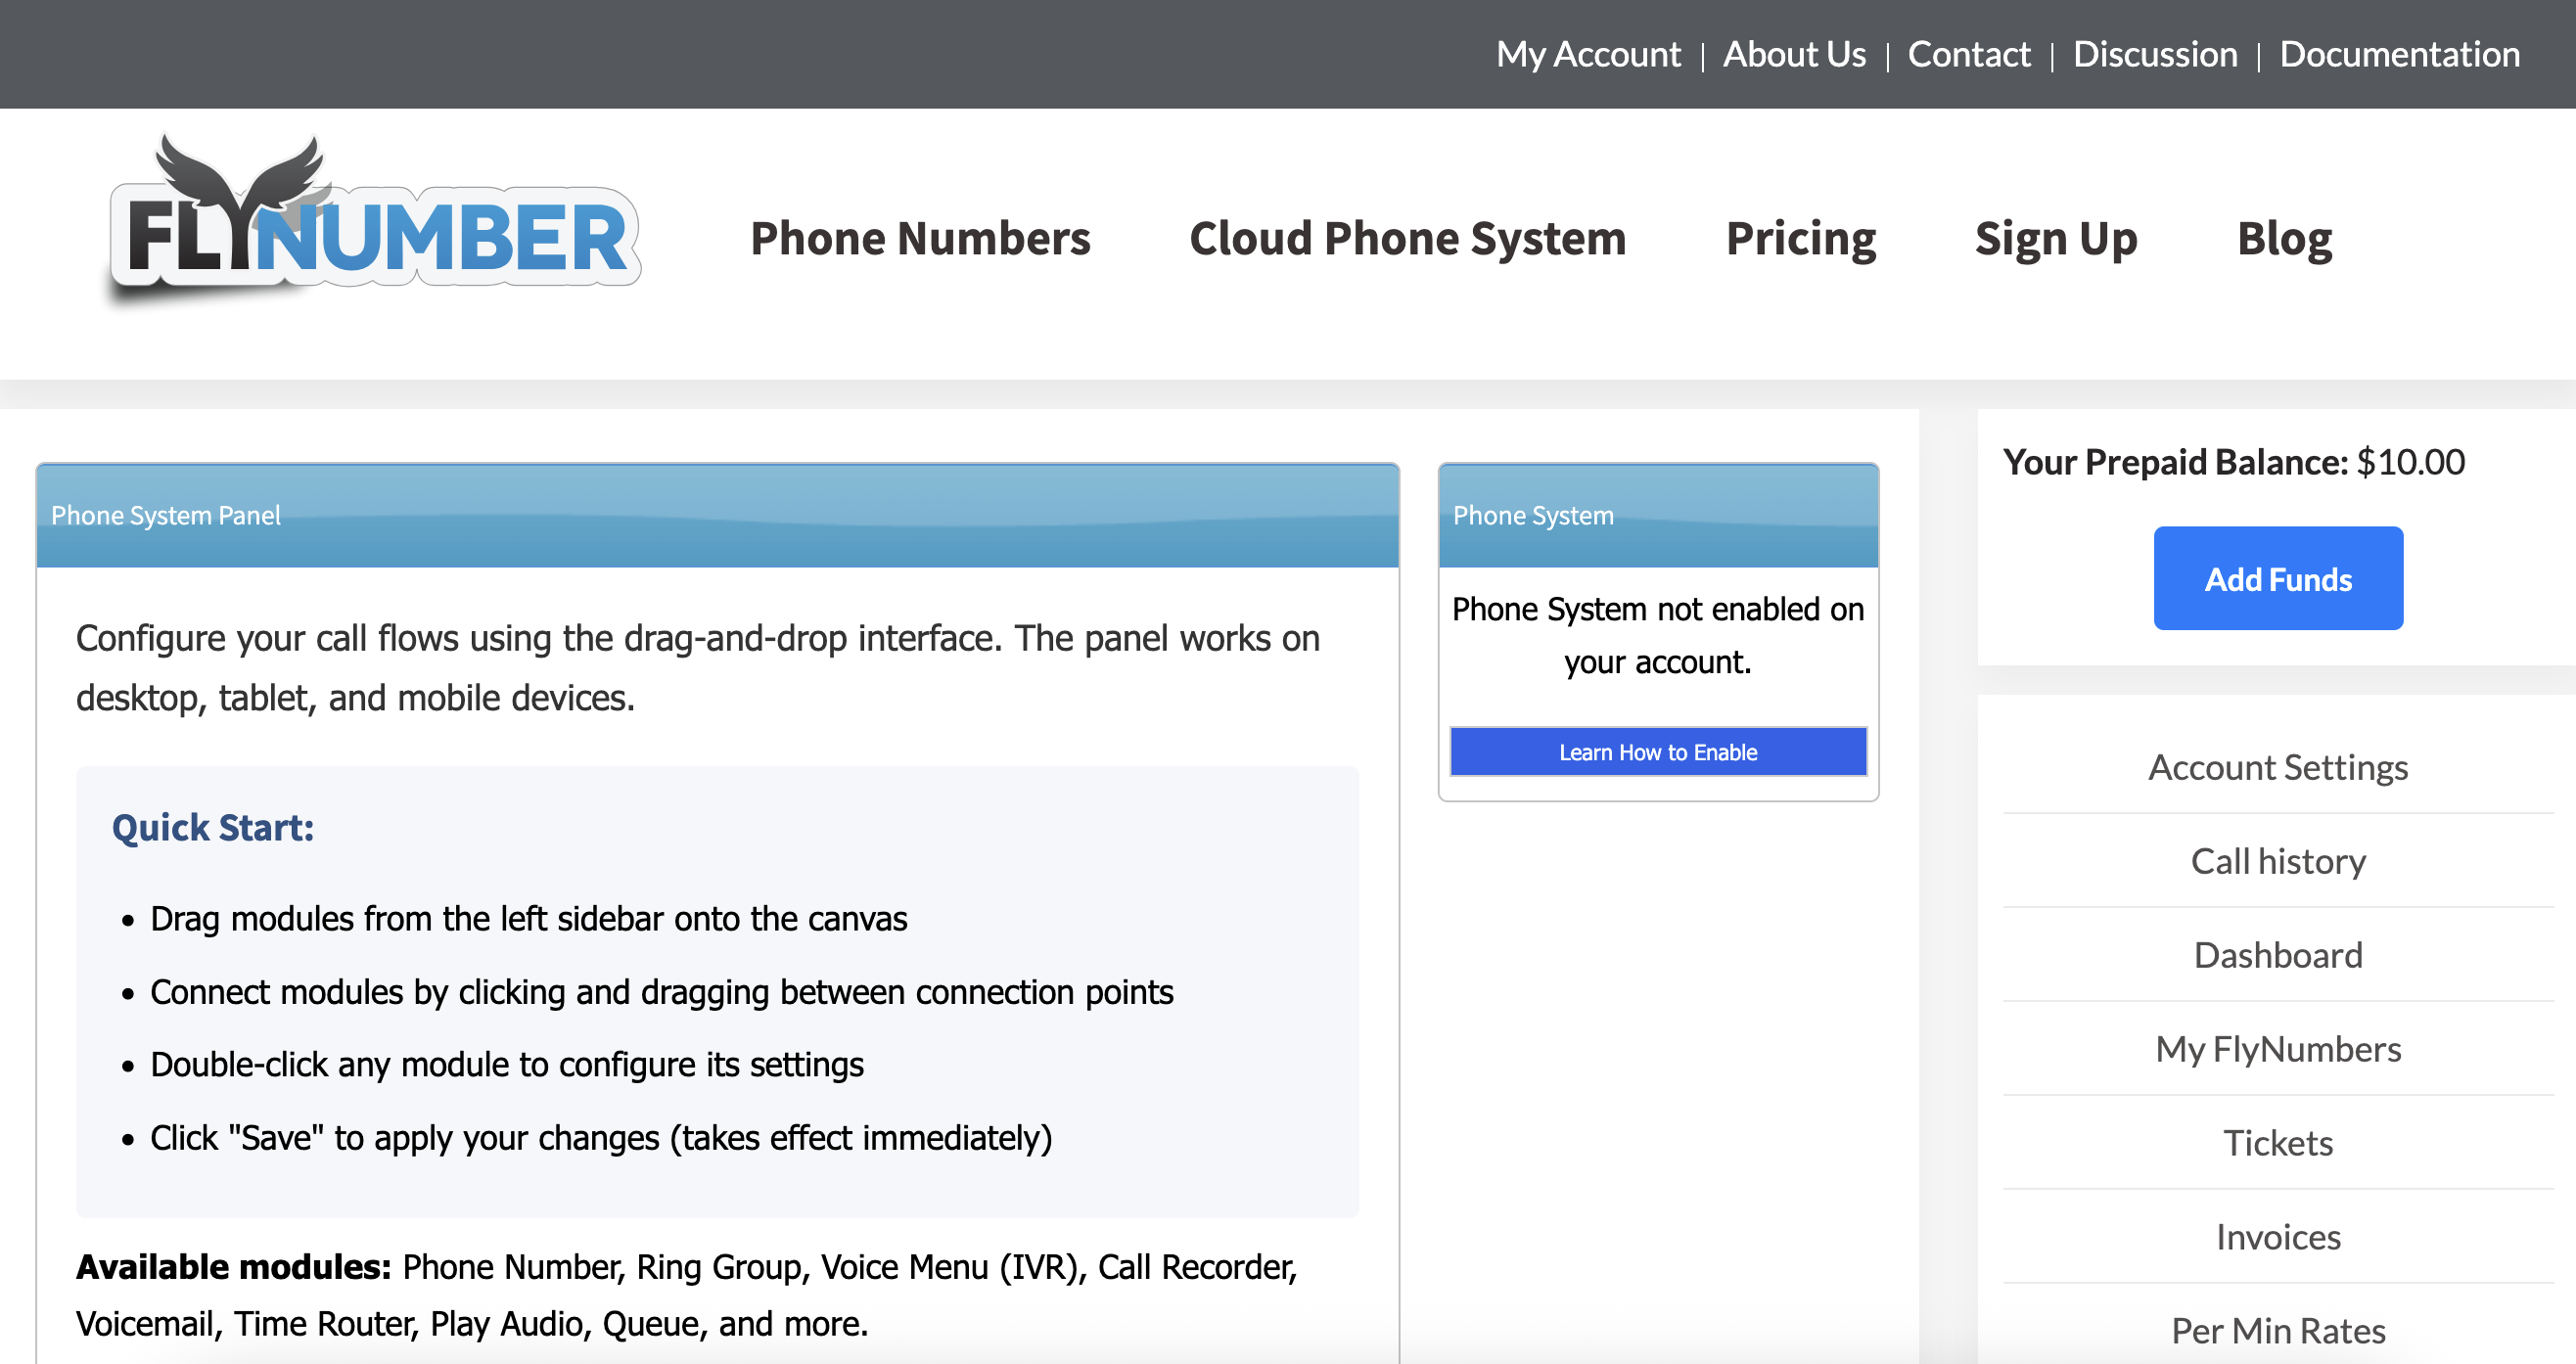View Invoices from sidebar menu
The height and width of the screenshot is (1364, 2576).
(2277, 1237)
